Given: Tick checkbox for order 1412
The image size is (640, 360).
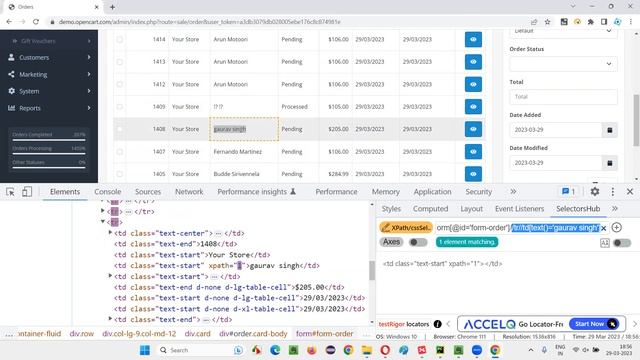Looking at the screenshot, I should [120, 84].
